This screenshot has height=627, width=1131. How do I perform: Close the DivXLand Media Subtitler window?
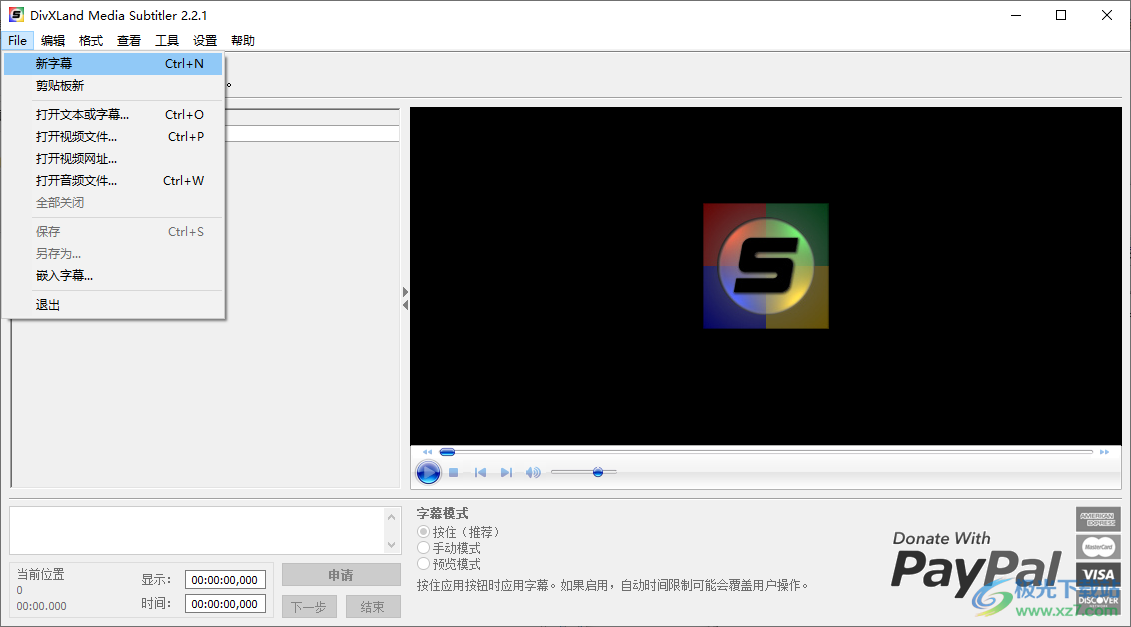pyautogui.click(x=1106, y=15)
